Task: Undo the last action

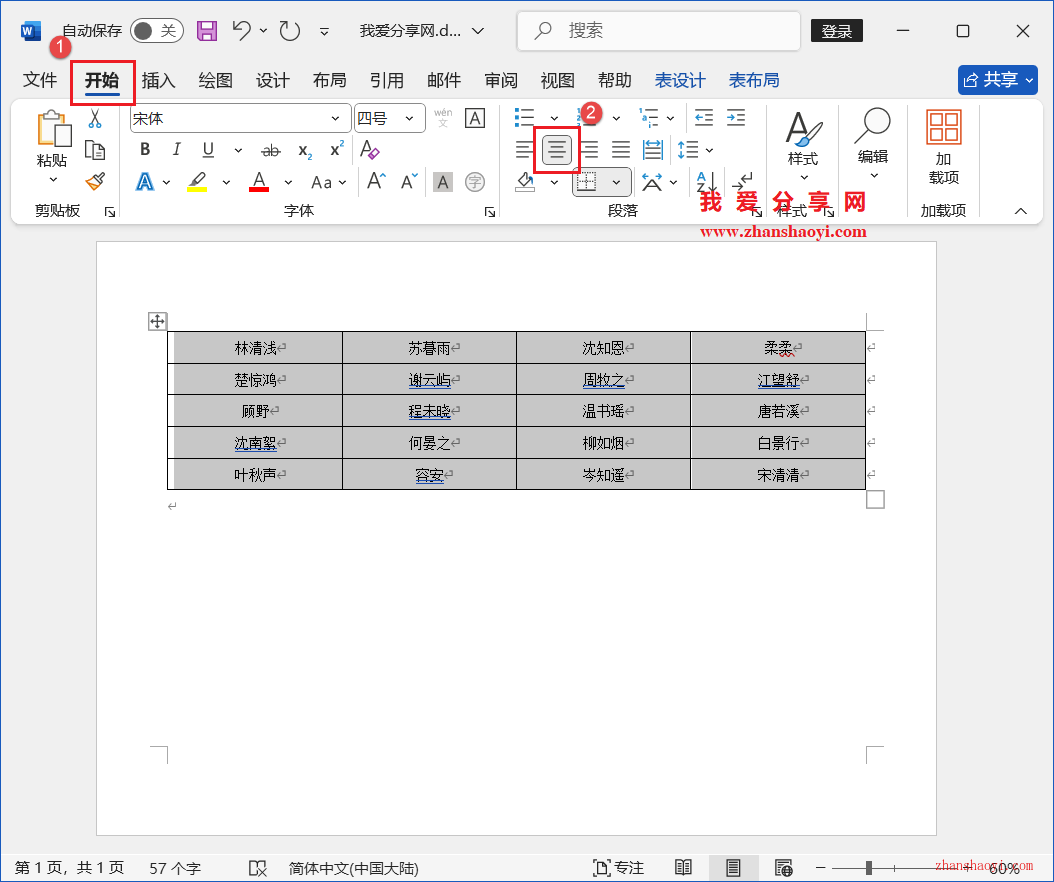Action: [x=241, y=30]
